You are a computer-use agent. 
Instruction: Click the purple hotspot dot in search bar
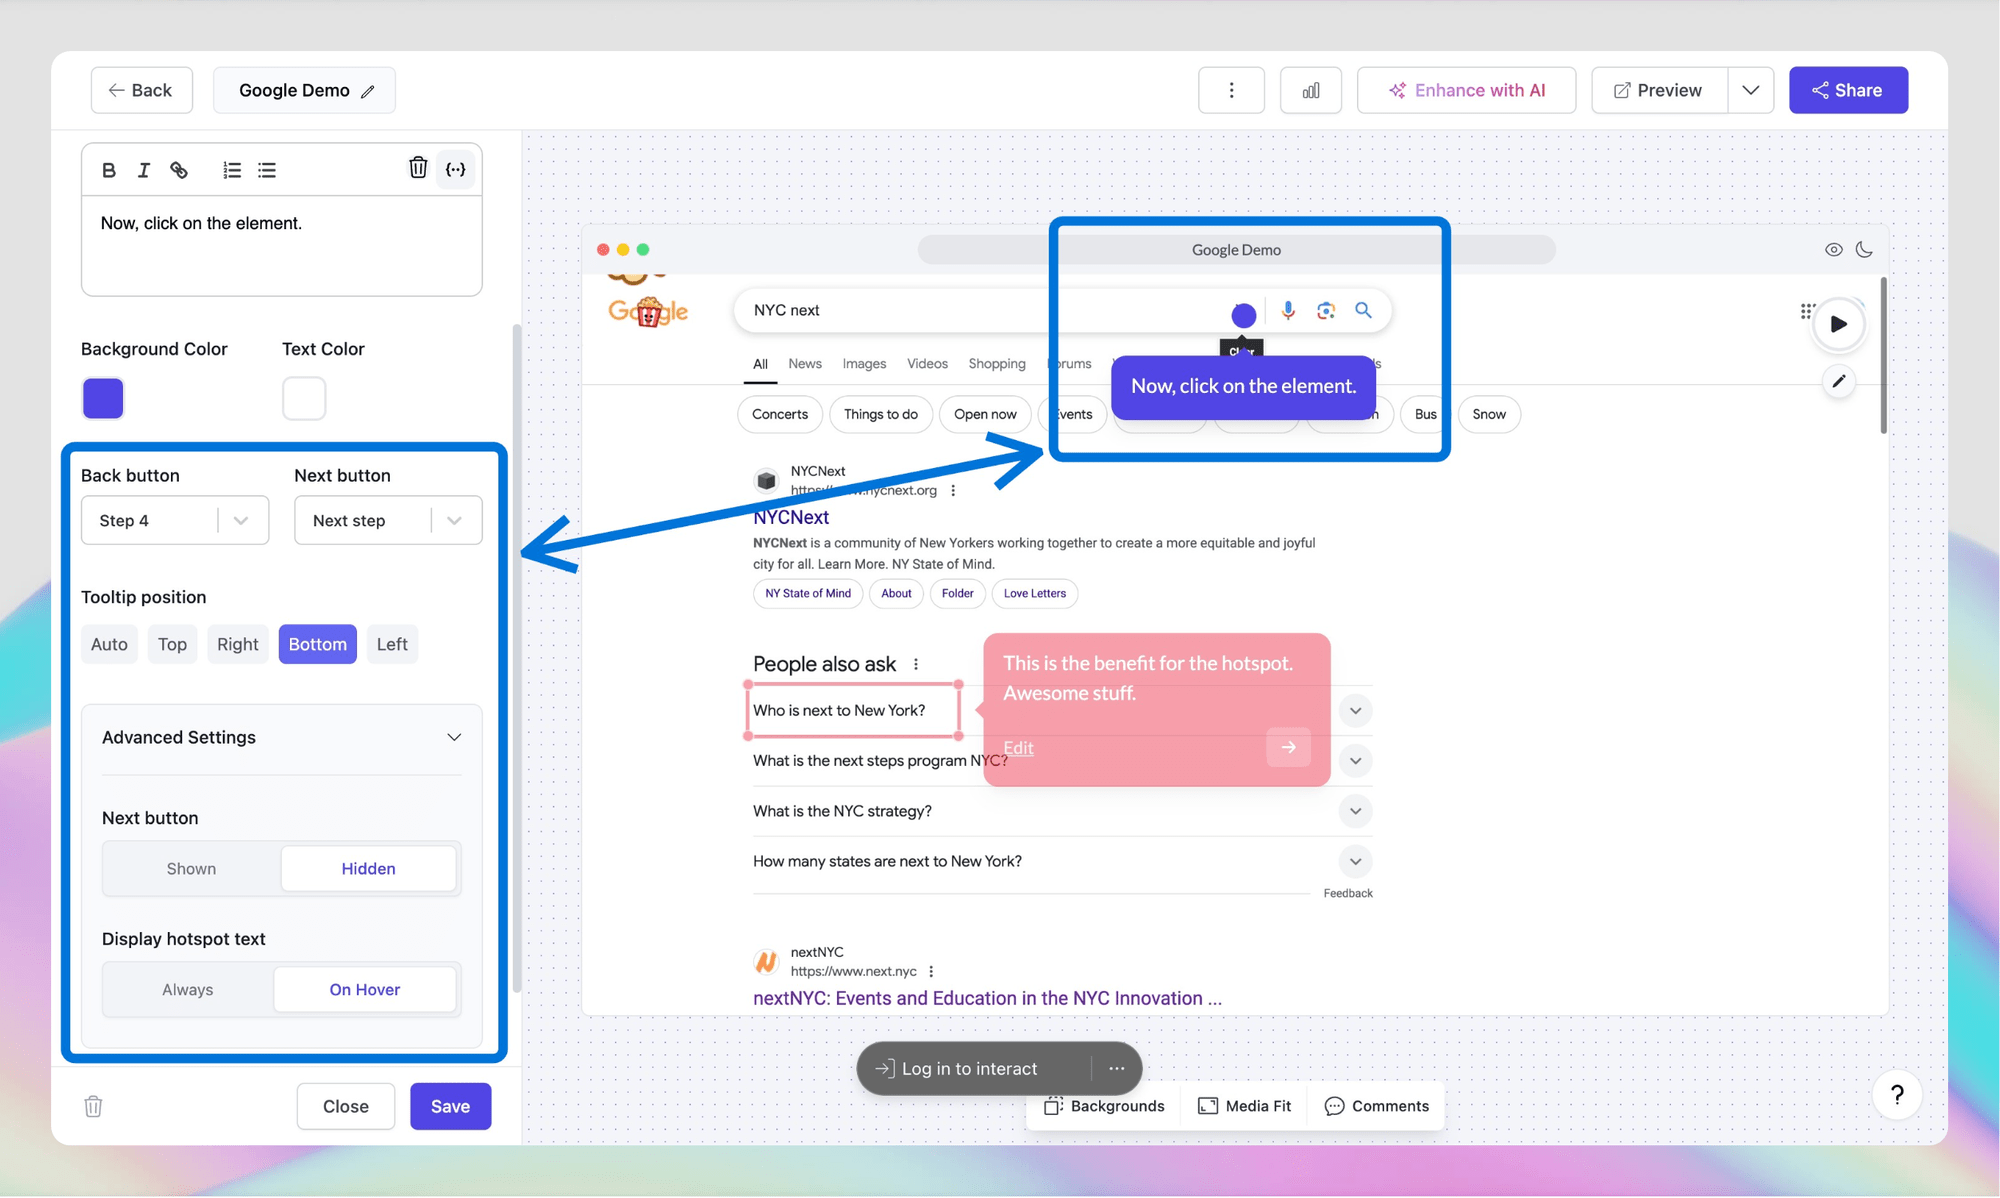[x=1244, y=316]
